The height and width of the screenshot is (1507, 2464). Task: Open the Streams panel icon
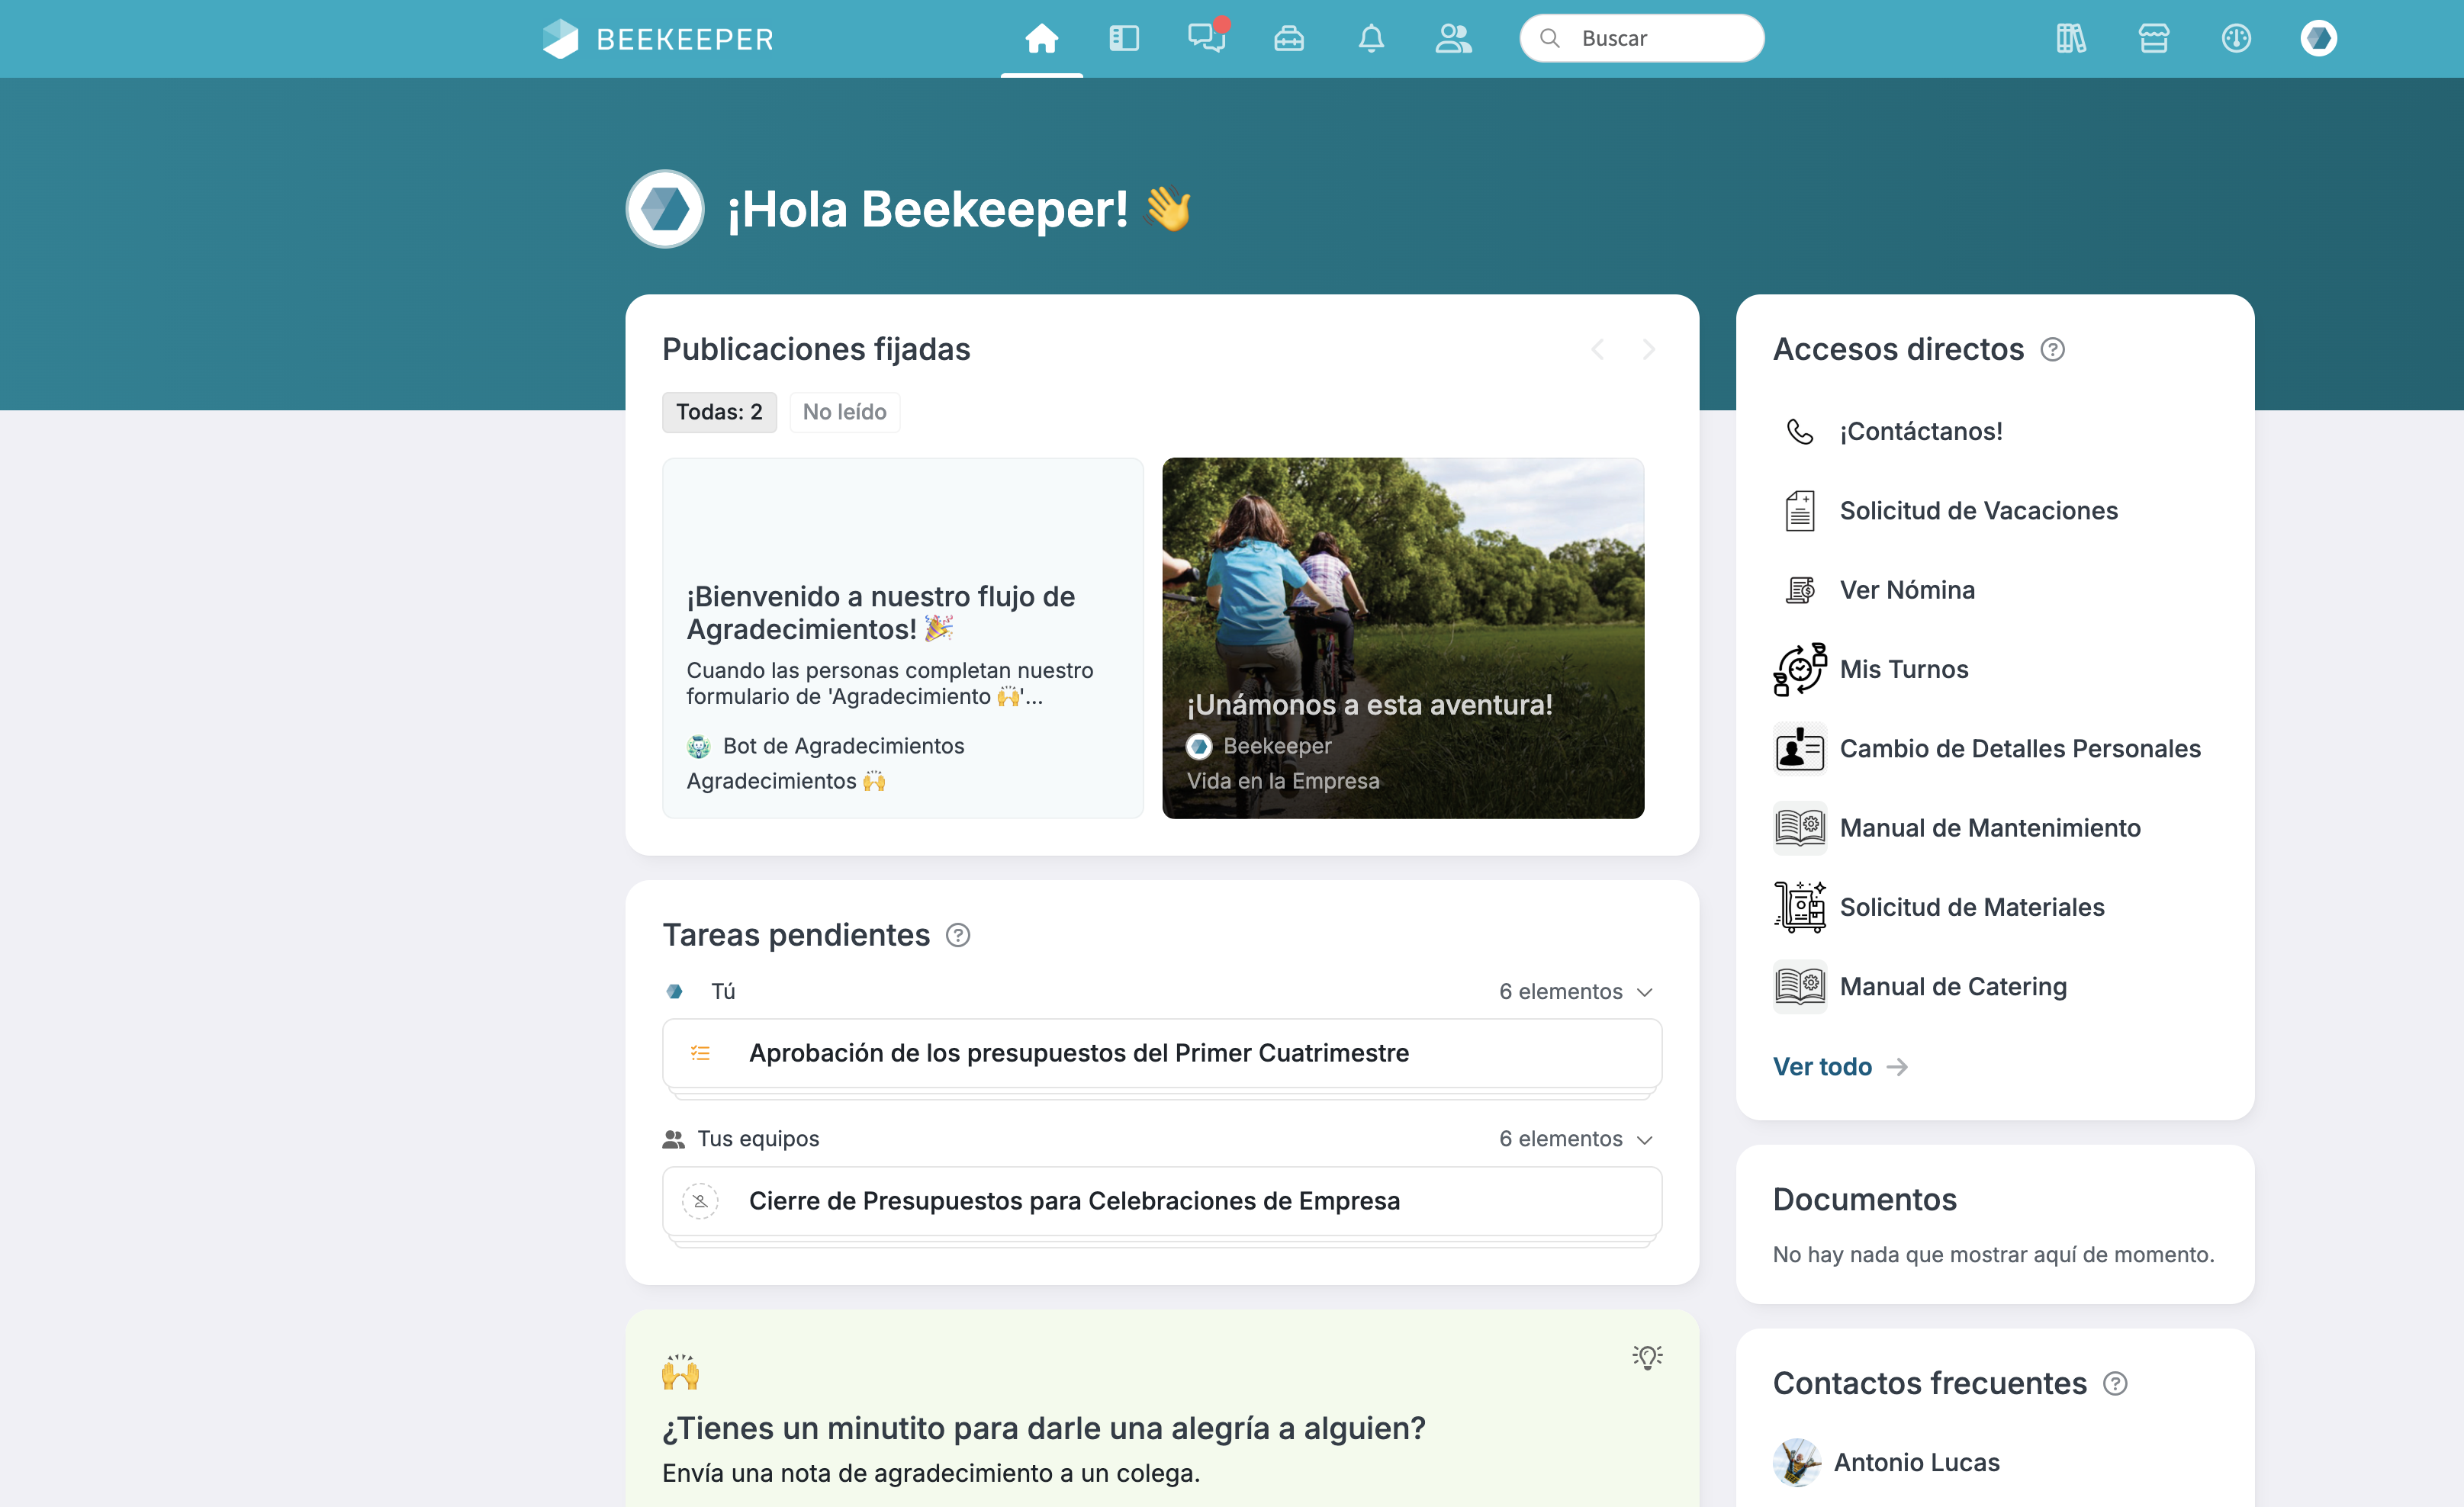1124,39
